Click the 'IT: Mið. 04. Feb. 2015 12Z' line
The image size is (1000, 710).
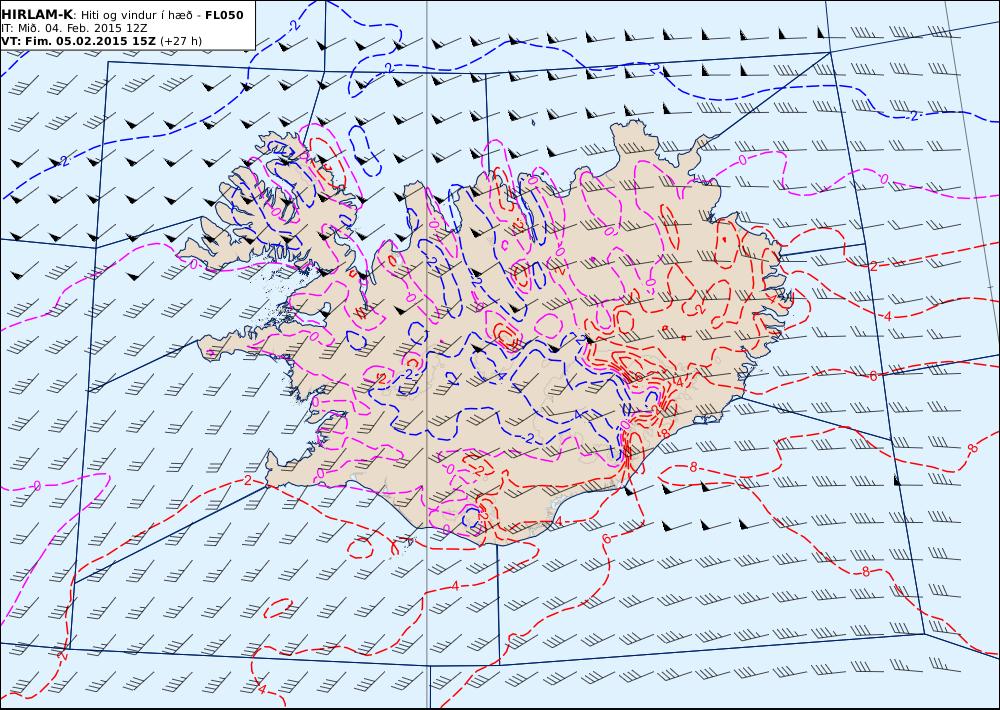74,28
